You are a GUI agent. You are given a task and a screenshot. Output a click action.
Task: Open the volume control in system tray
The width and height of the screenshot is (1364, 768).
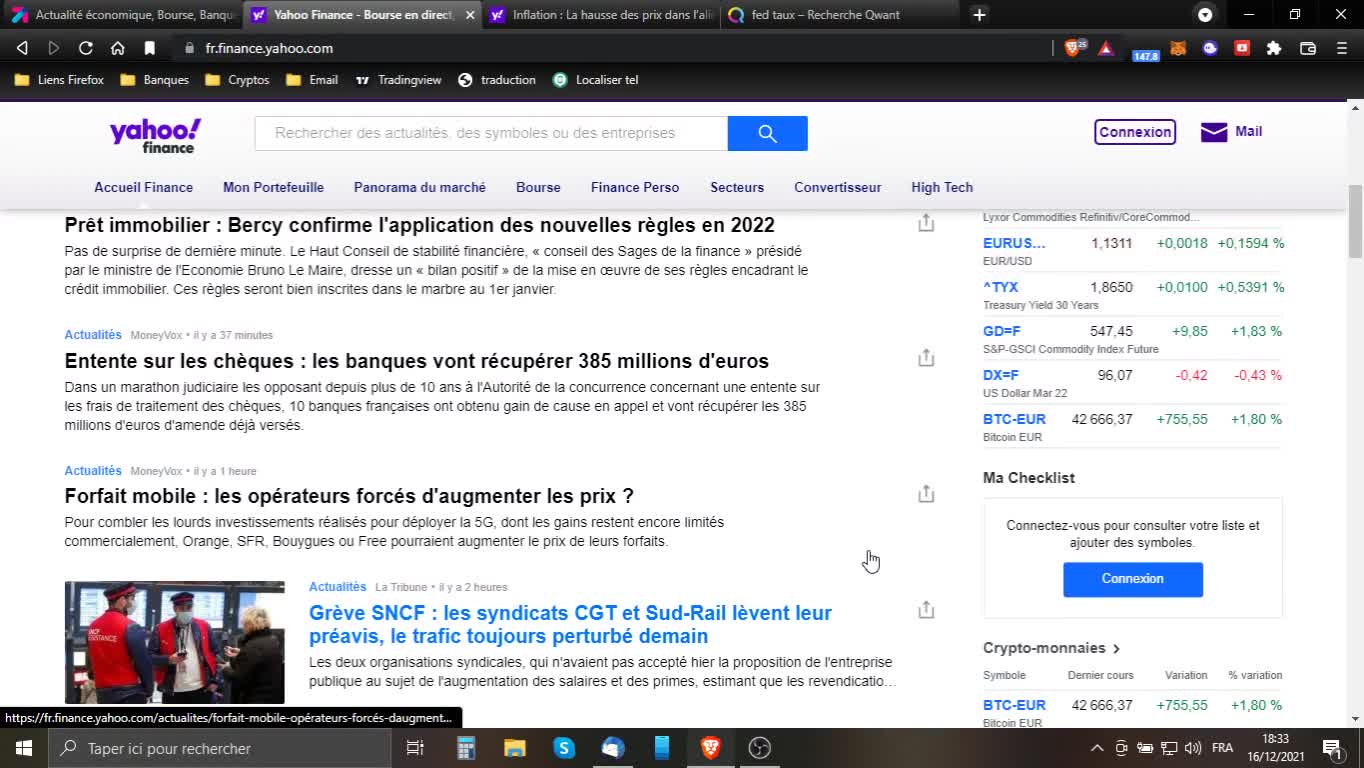point(1192,748)
